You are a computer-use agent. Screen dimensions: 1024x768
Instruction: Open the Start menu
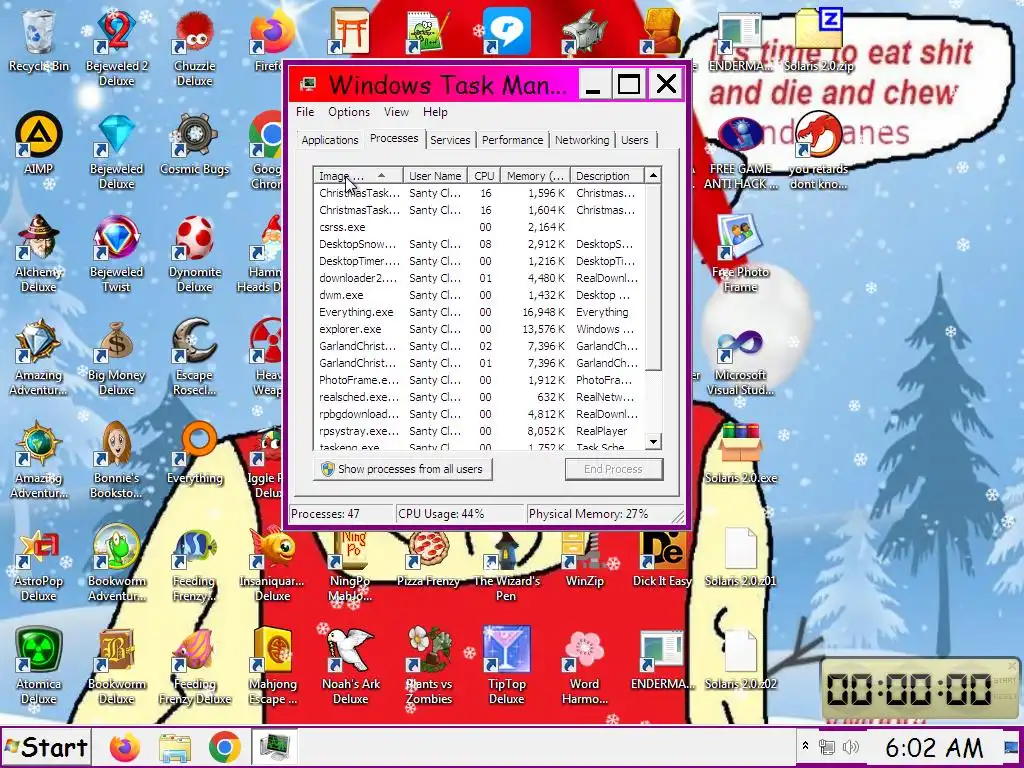point(46,747)
